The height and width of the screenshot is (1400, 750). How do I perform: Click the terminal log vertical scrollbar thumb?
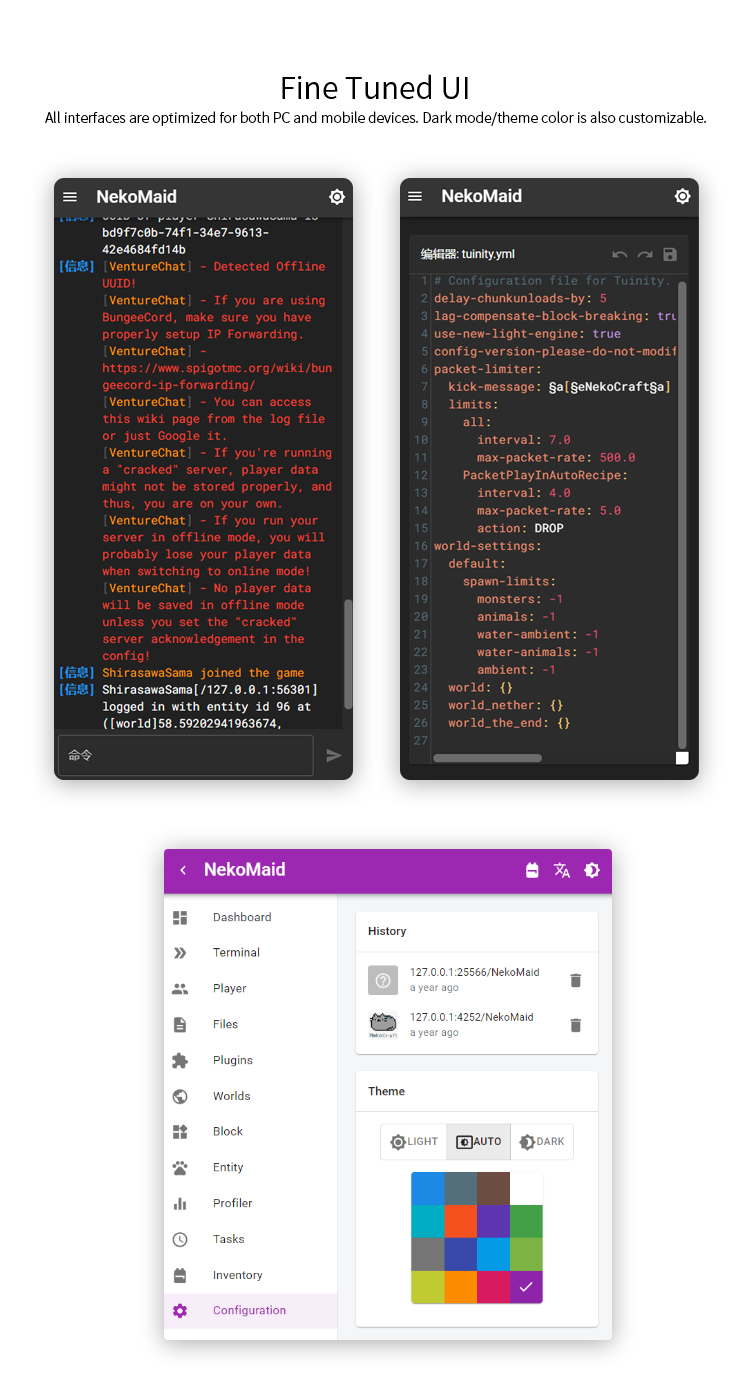coord(348,654)
